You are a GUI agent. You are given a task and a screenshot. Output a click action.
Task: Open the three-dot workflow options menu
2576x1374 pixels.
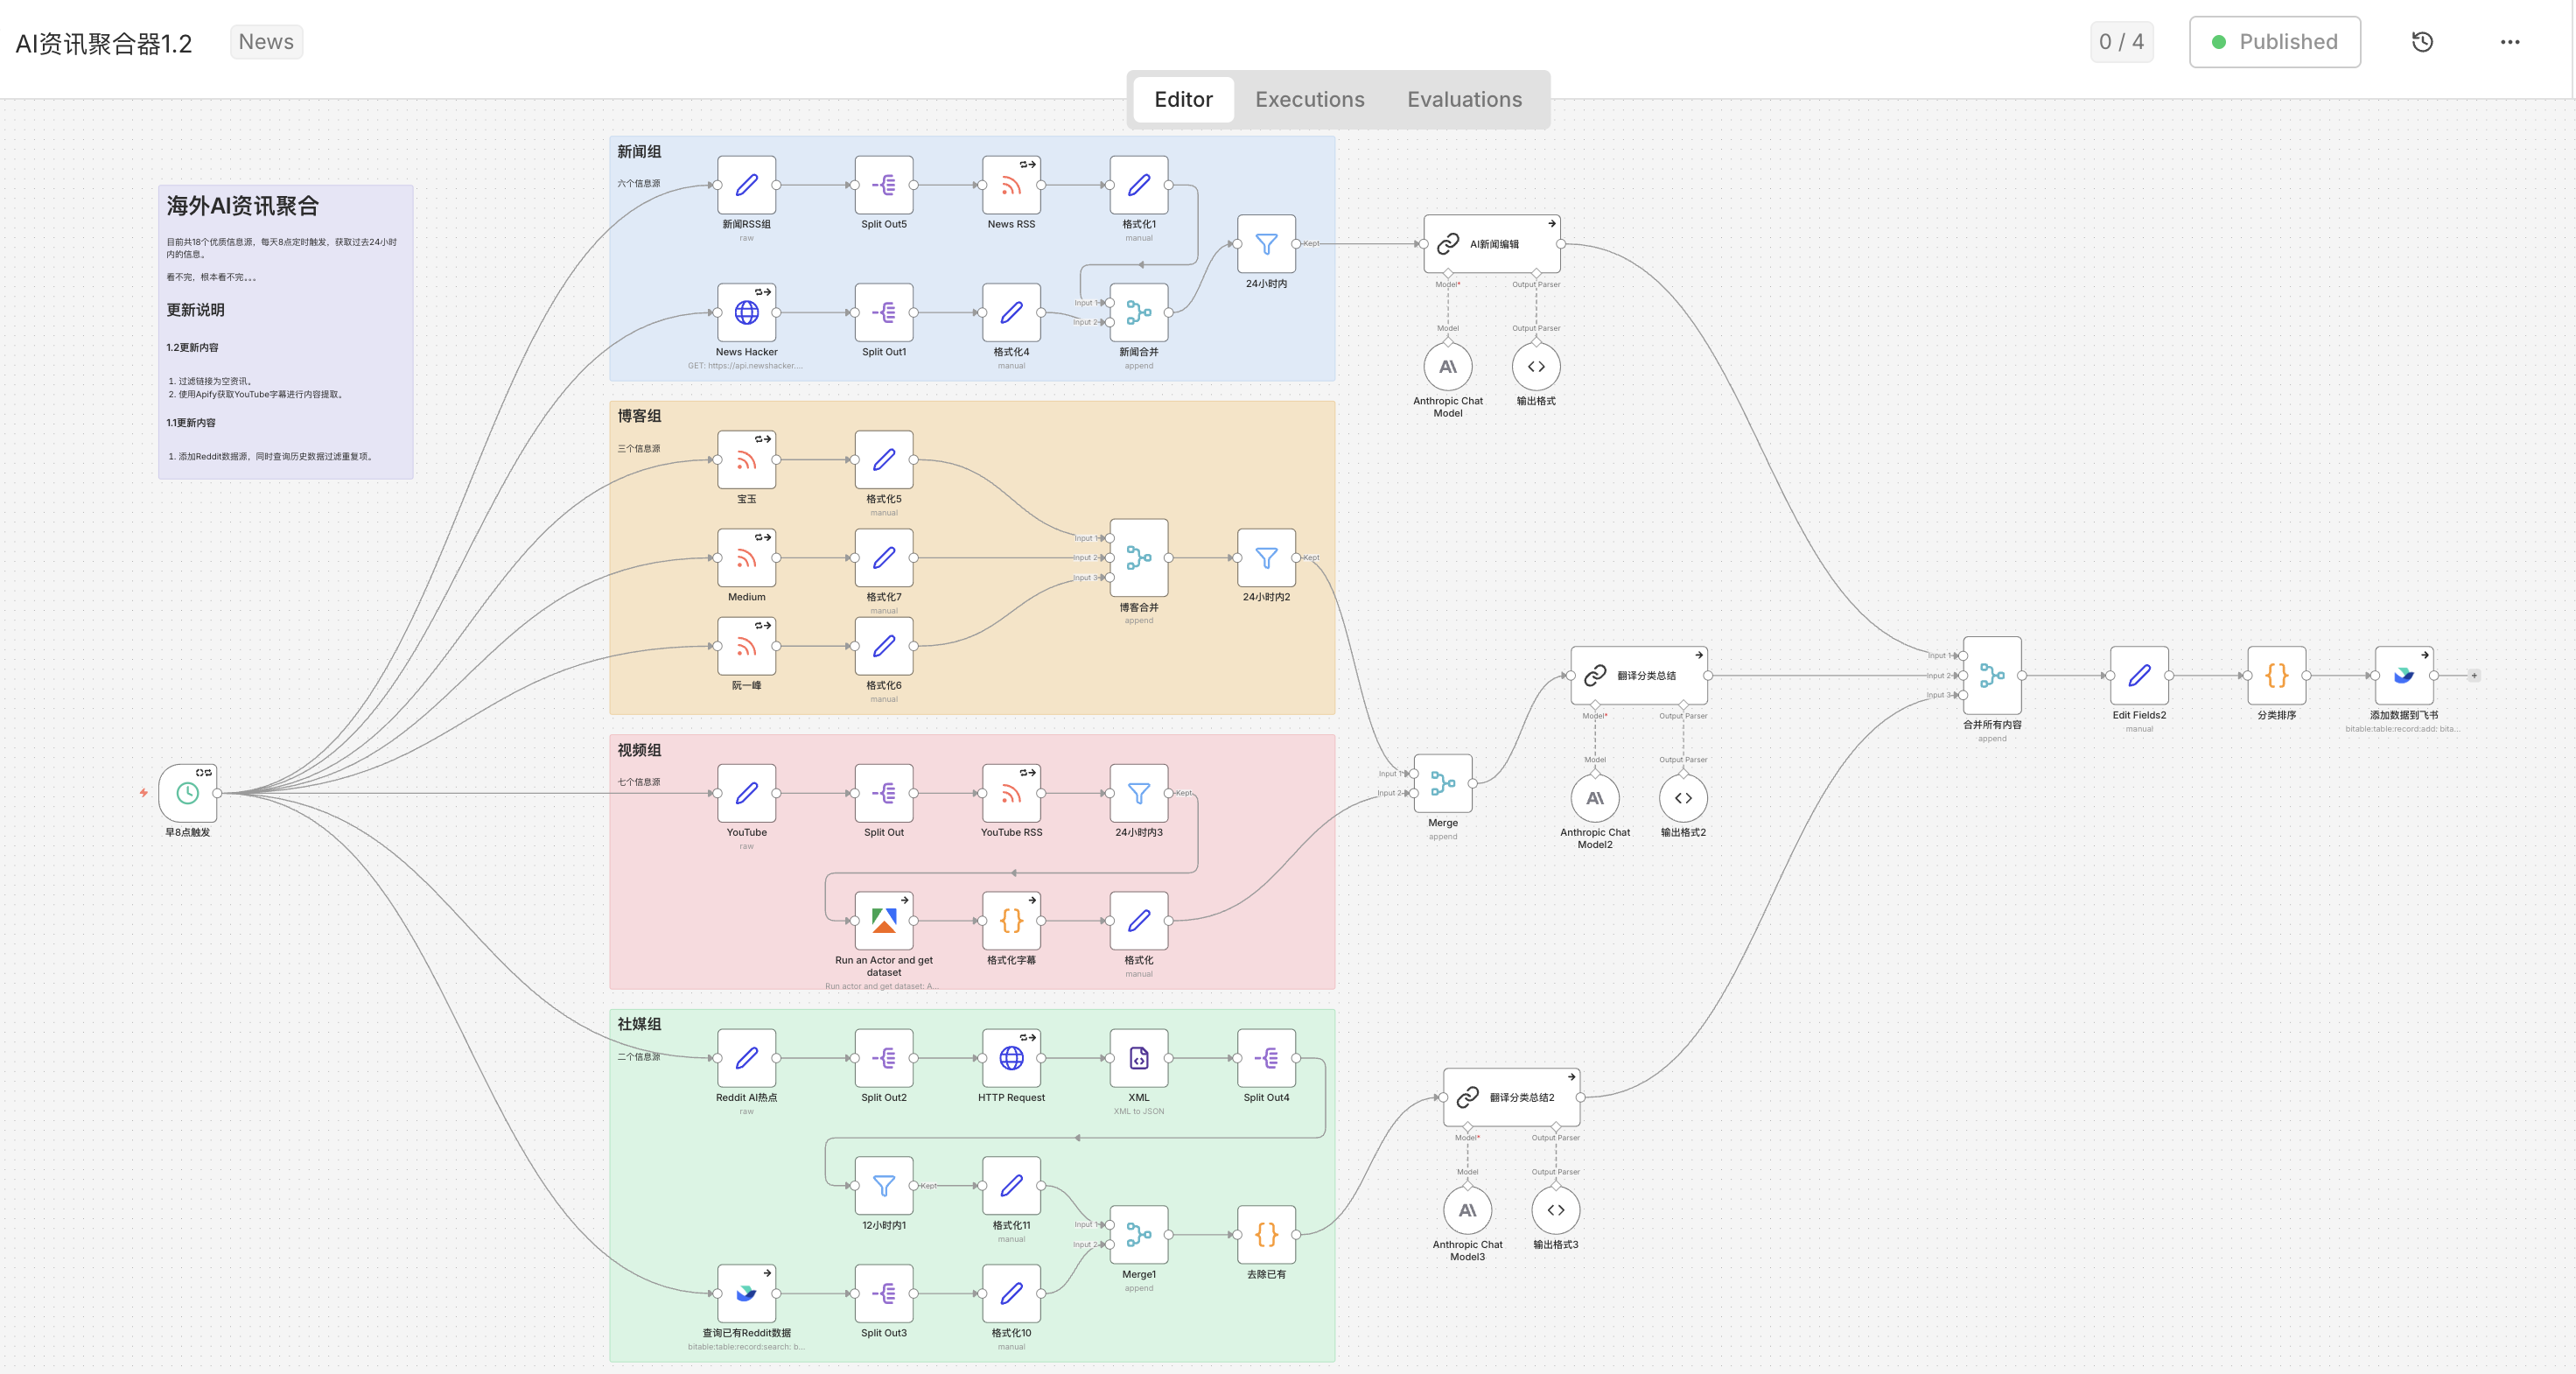point(2509,42)
